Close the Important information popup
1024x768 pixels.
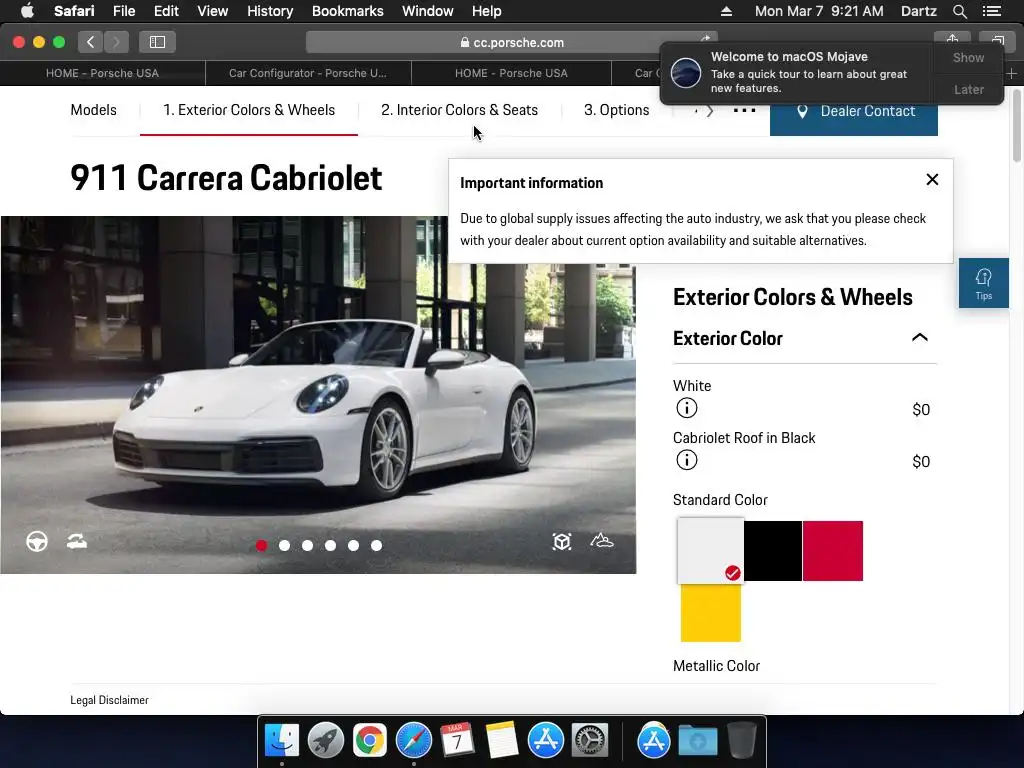pos(932,180)
